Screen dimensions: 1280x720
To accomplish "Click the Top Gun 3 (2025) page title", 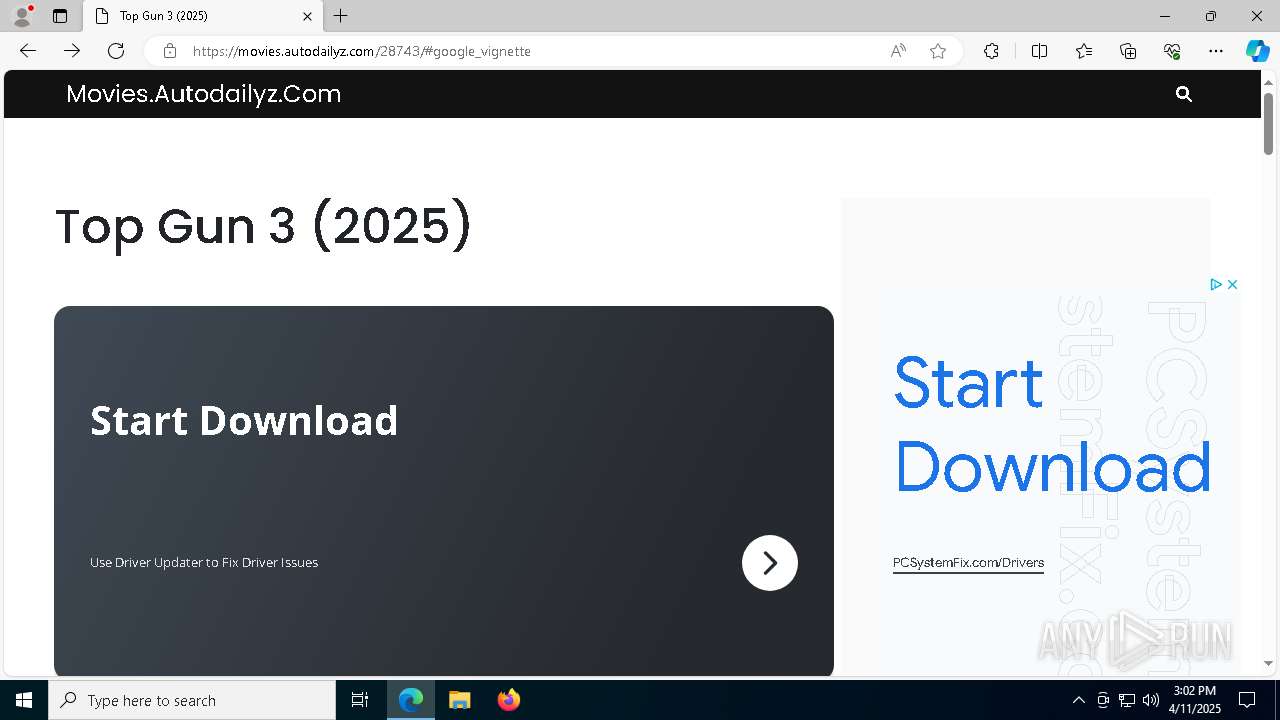I will (x=263, y=225).
